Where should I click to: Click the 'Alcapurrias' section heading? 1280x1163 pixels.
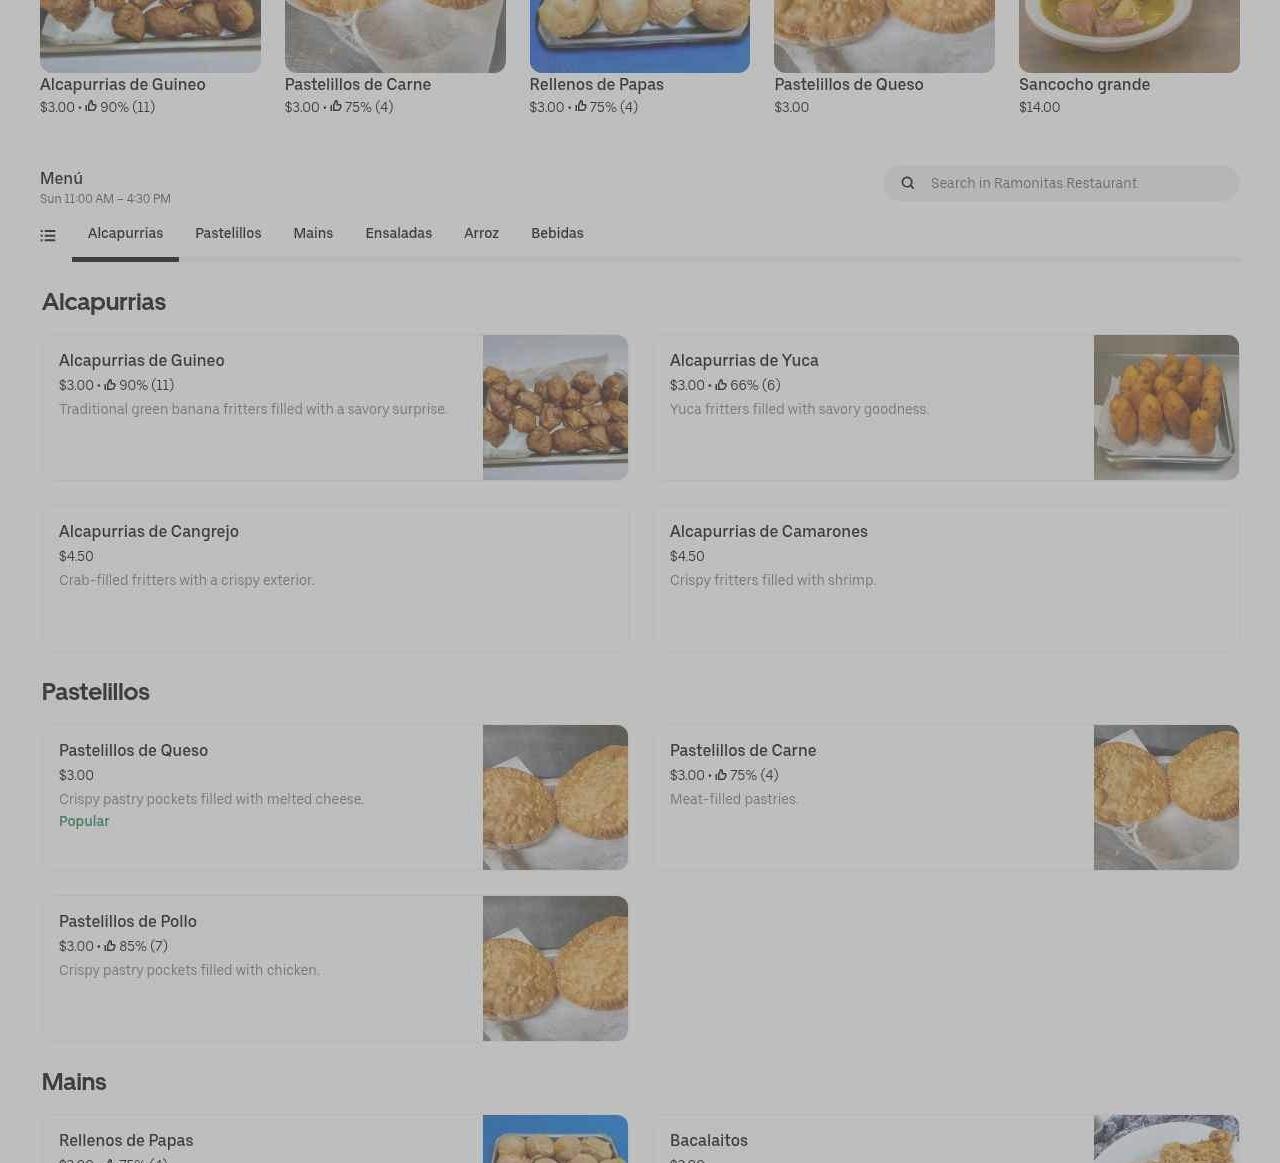pyautogui.click(x=104, y=302)
